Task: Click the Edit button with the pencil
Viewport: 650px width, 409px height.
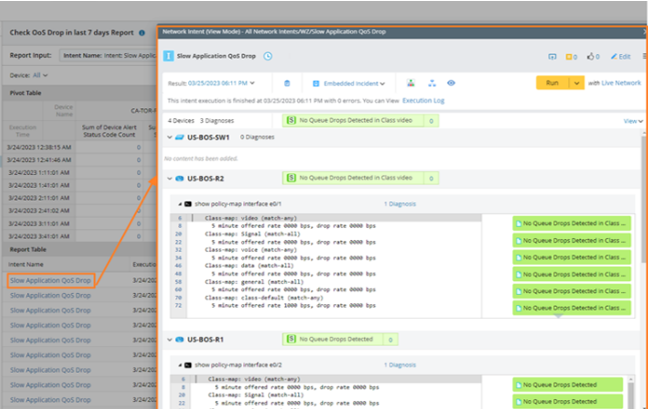Action: [x=620, y=56]
